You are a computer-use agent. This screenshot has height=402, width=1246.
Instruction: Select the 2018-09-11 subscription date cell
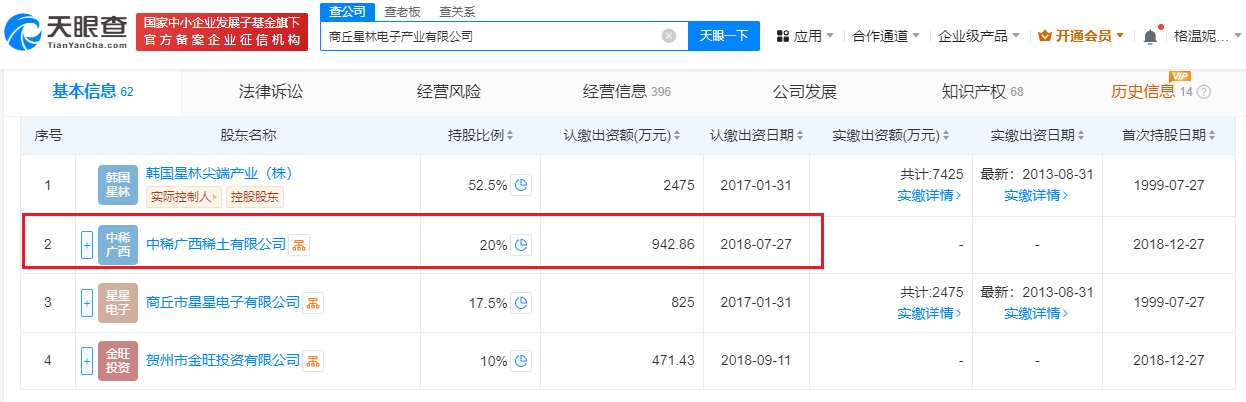pyautogui.click(x=756, y=360)
